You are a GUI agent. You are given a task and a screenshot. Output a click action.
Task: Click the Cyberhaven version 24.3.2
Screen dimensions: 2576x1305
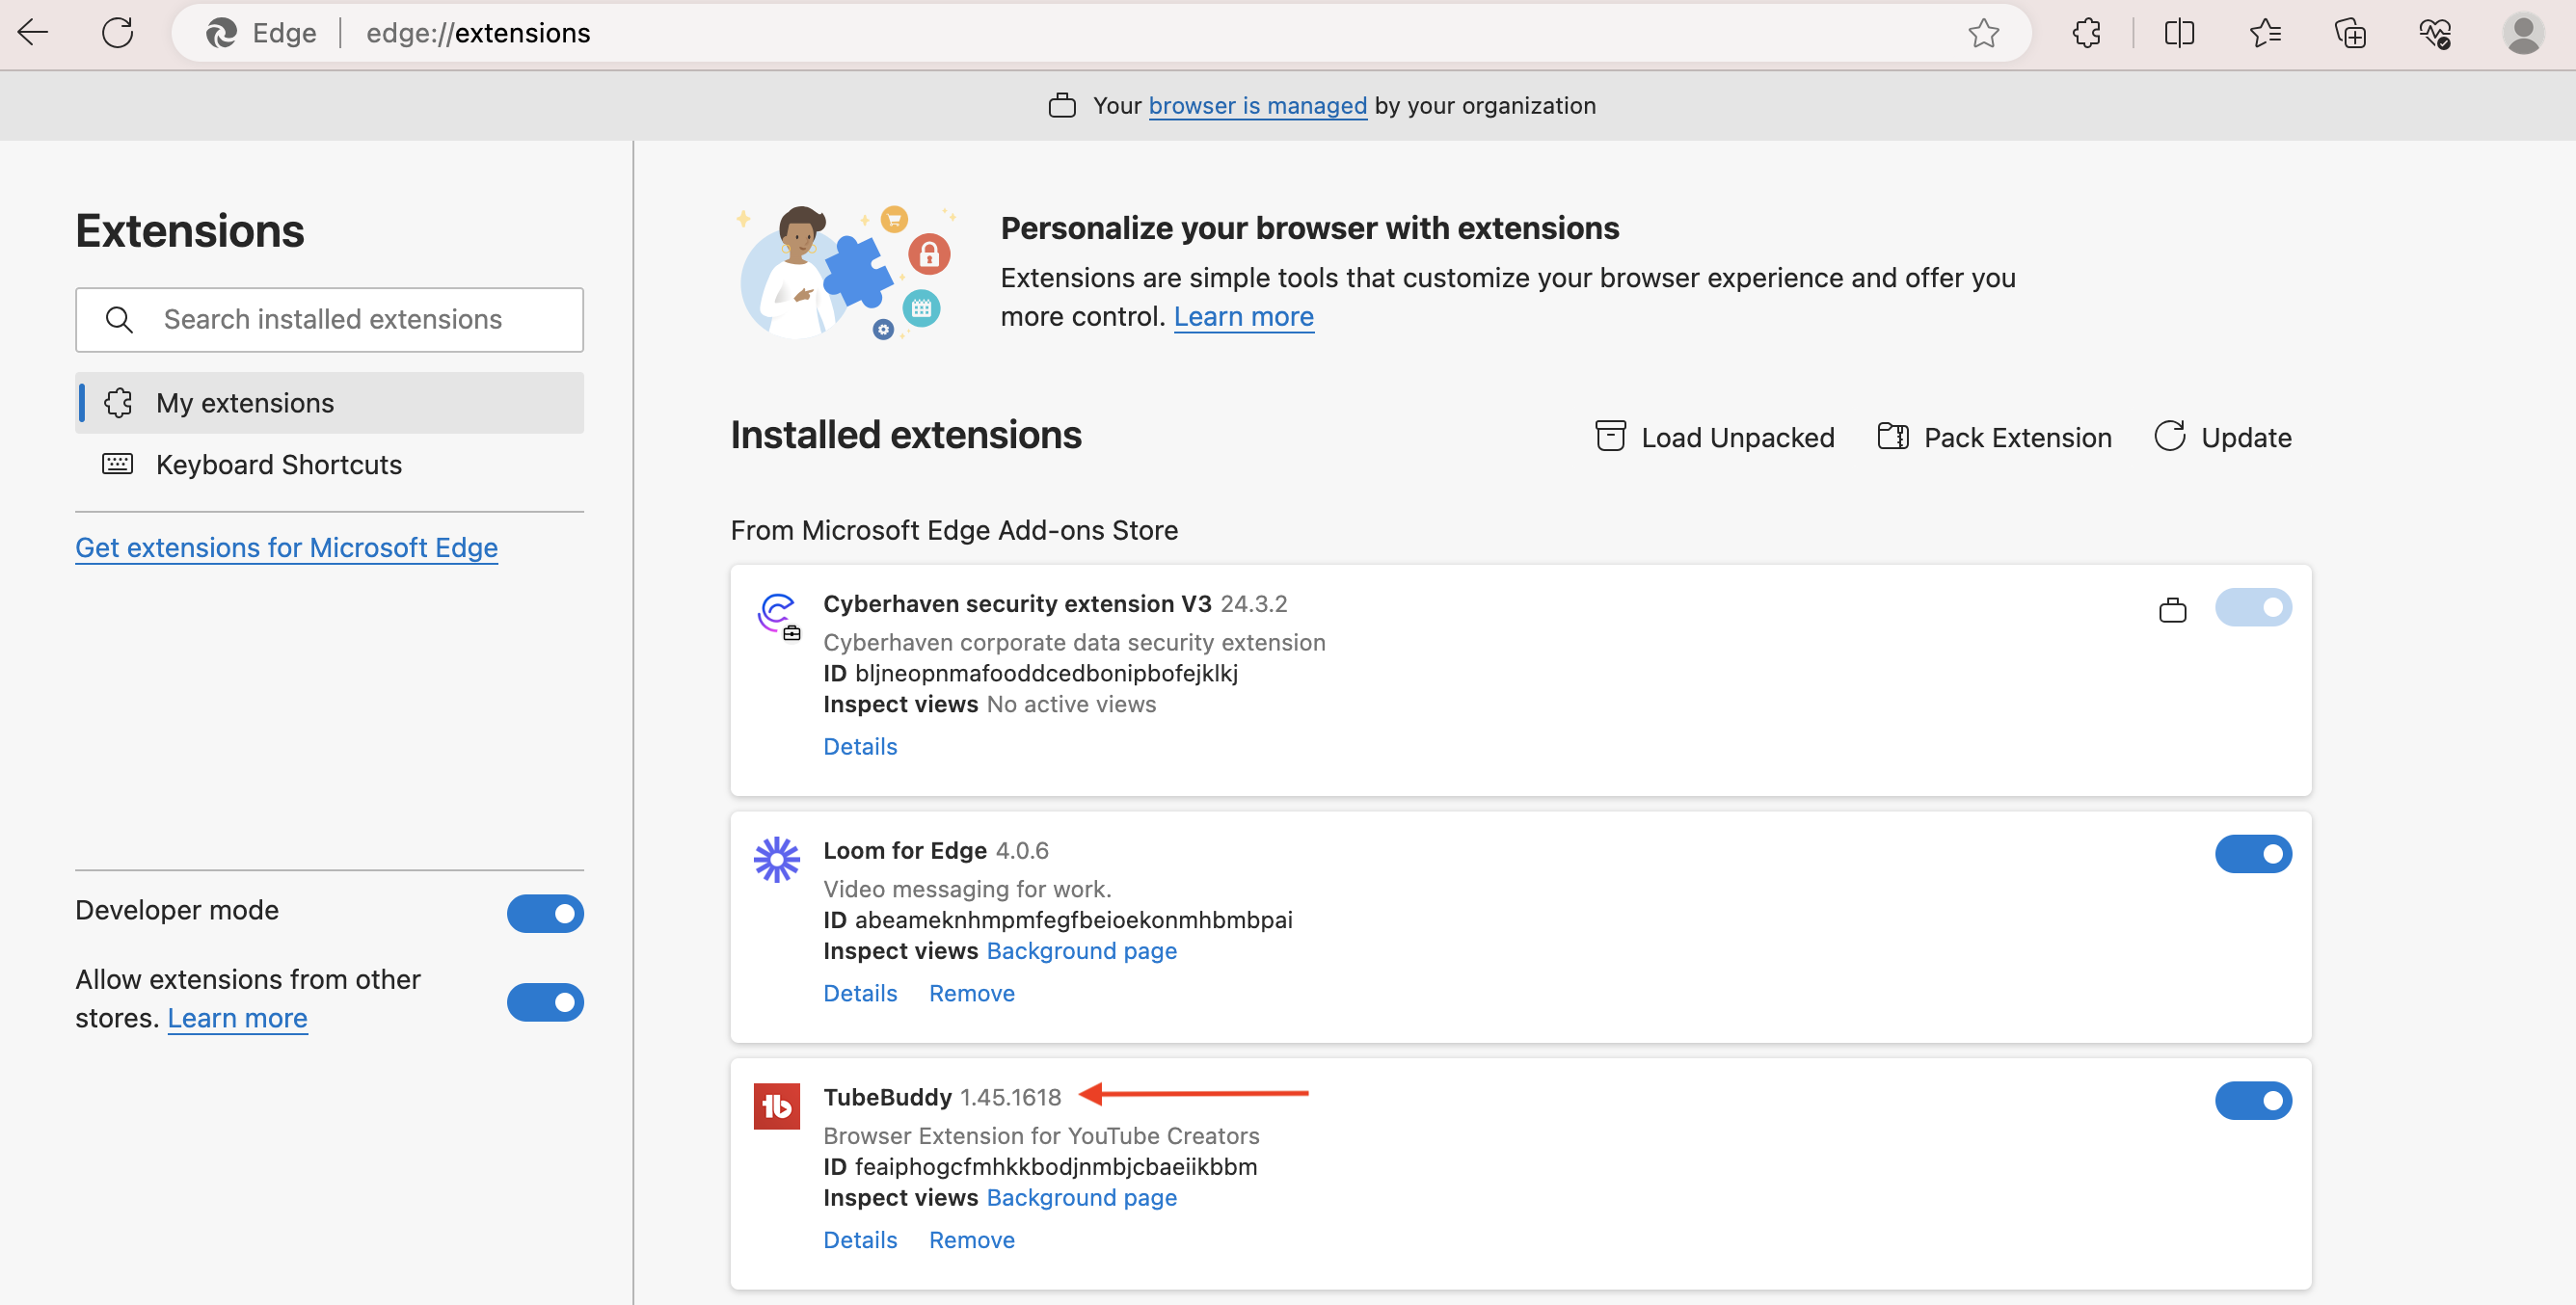[1254, 603]
